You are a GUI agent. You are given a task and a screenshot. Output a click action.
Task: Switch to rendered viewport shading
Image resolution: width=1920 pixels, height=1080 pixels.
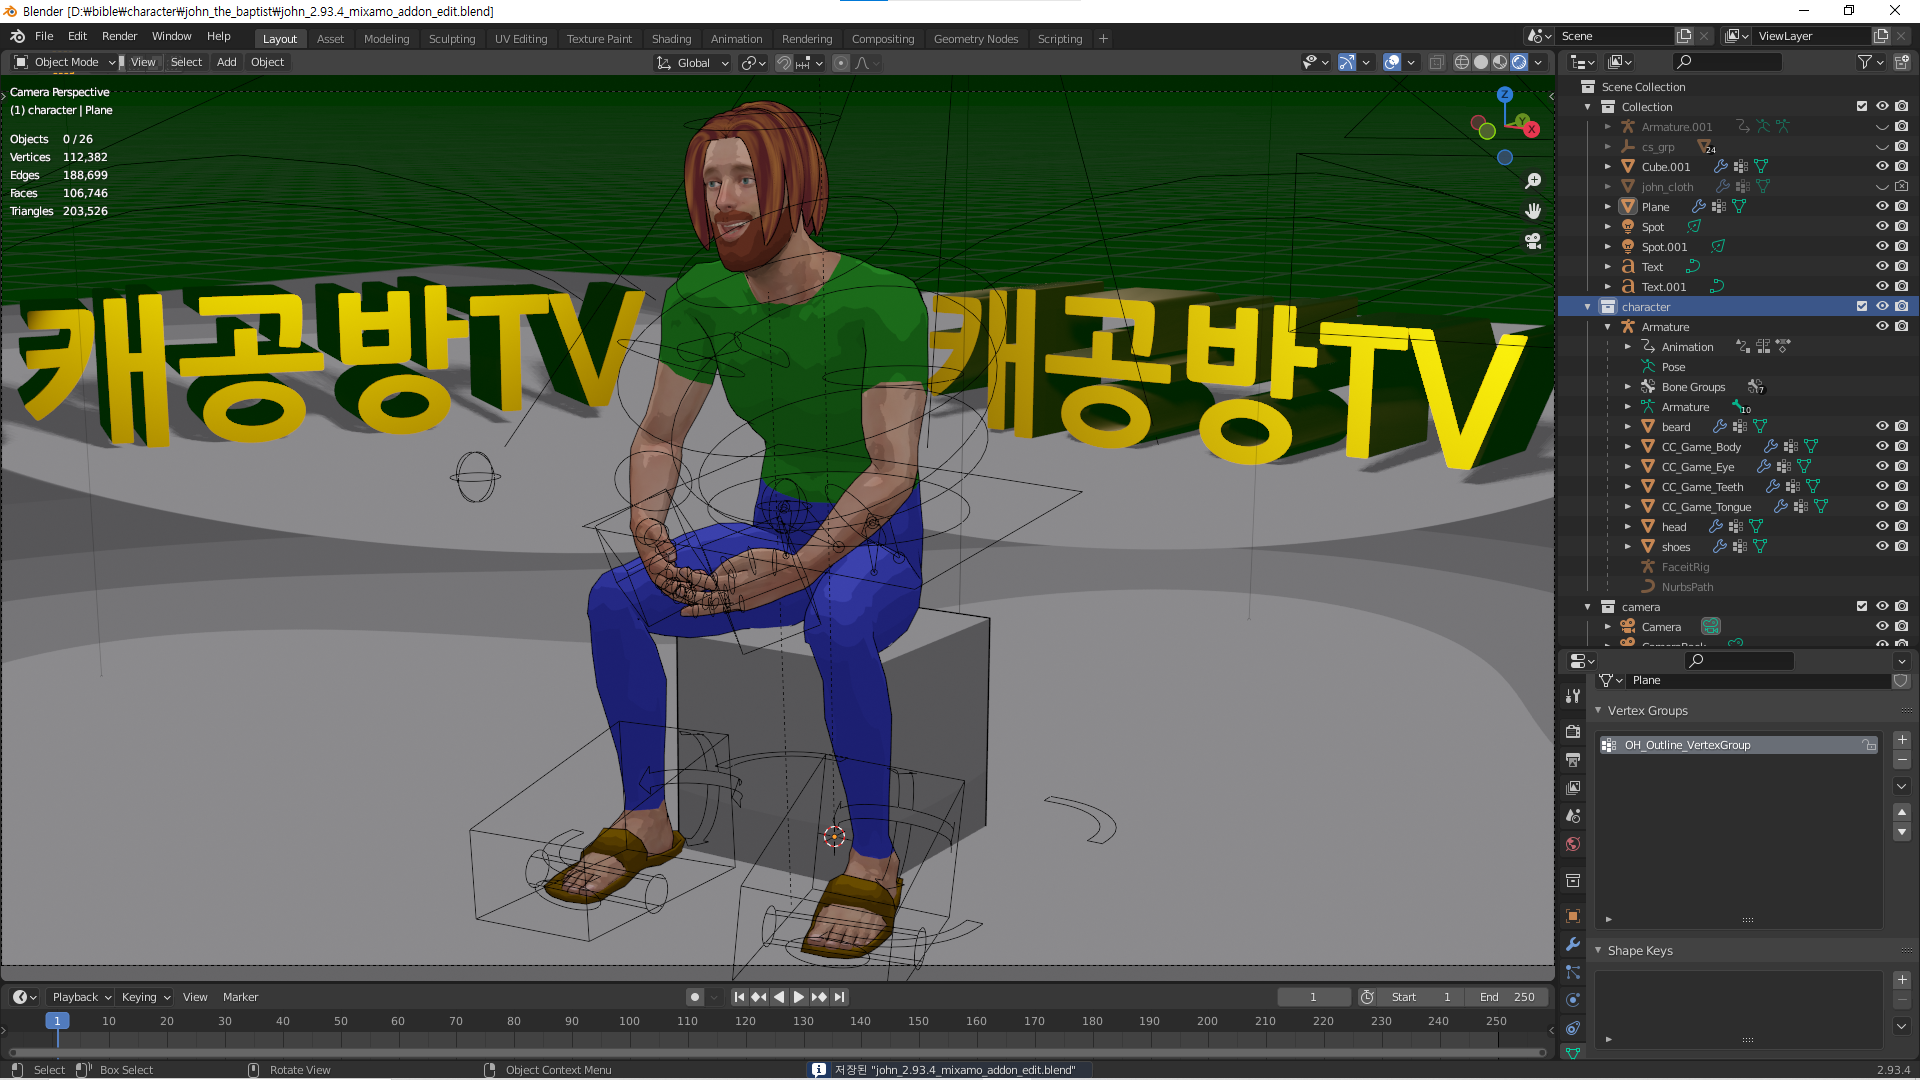(x=1519, y=62)
